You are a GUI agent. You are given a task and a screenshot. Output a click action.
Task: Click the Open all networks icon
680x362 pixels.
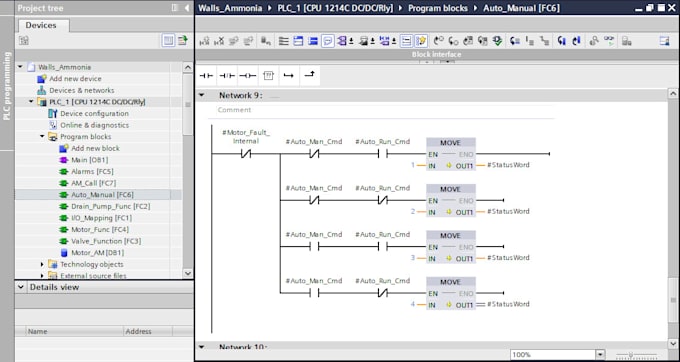(x=298, y=41)
